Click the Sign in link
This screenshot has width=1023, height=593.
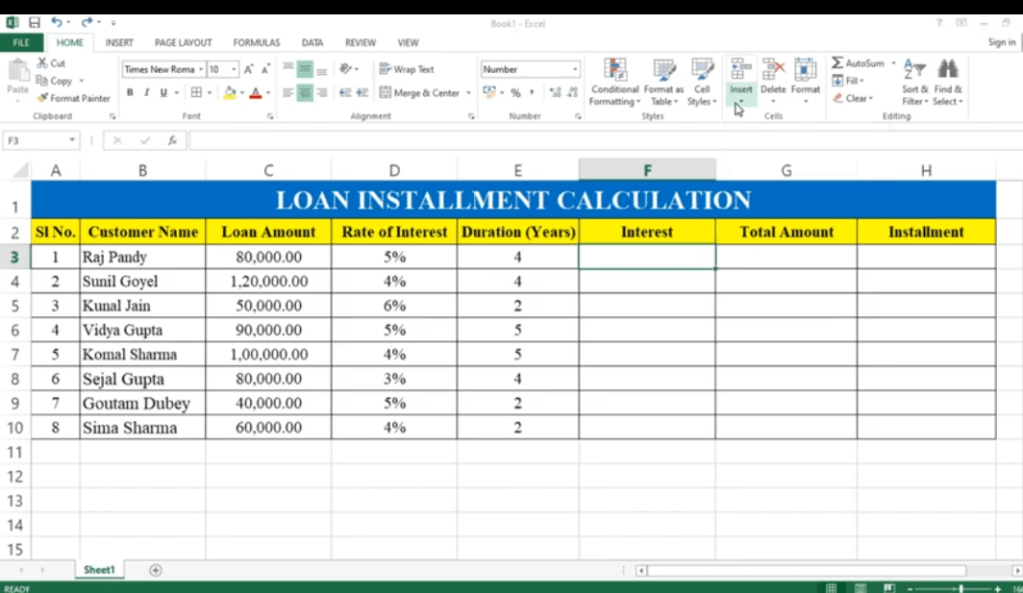[x=1001, y=42]
